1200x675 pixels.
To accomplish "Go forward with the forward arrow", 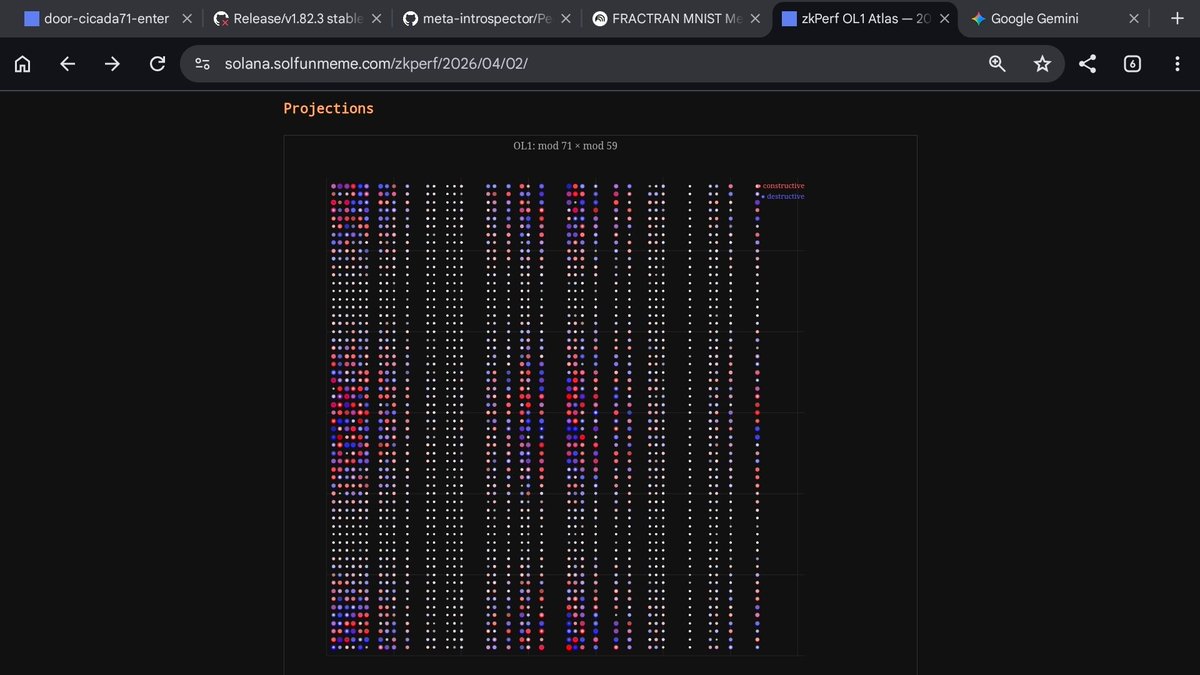I will pyautogui.click(x=112, y=64).
